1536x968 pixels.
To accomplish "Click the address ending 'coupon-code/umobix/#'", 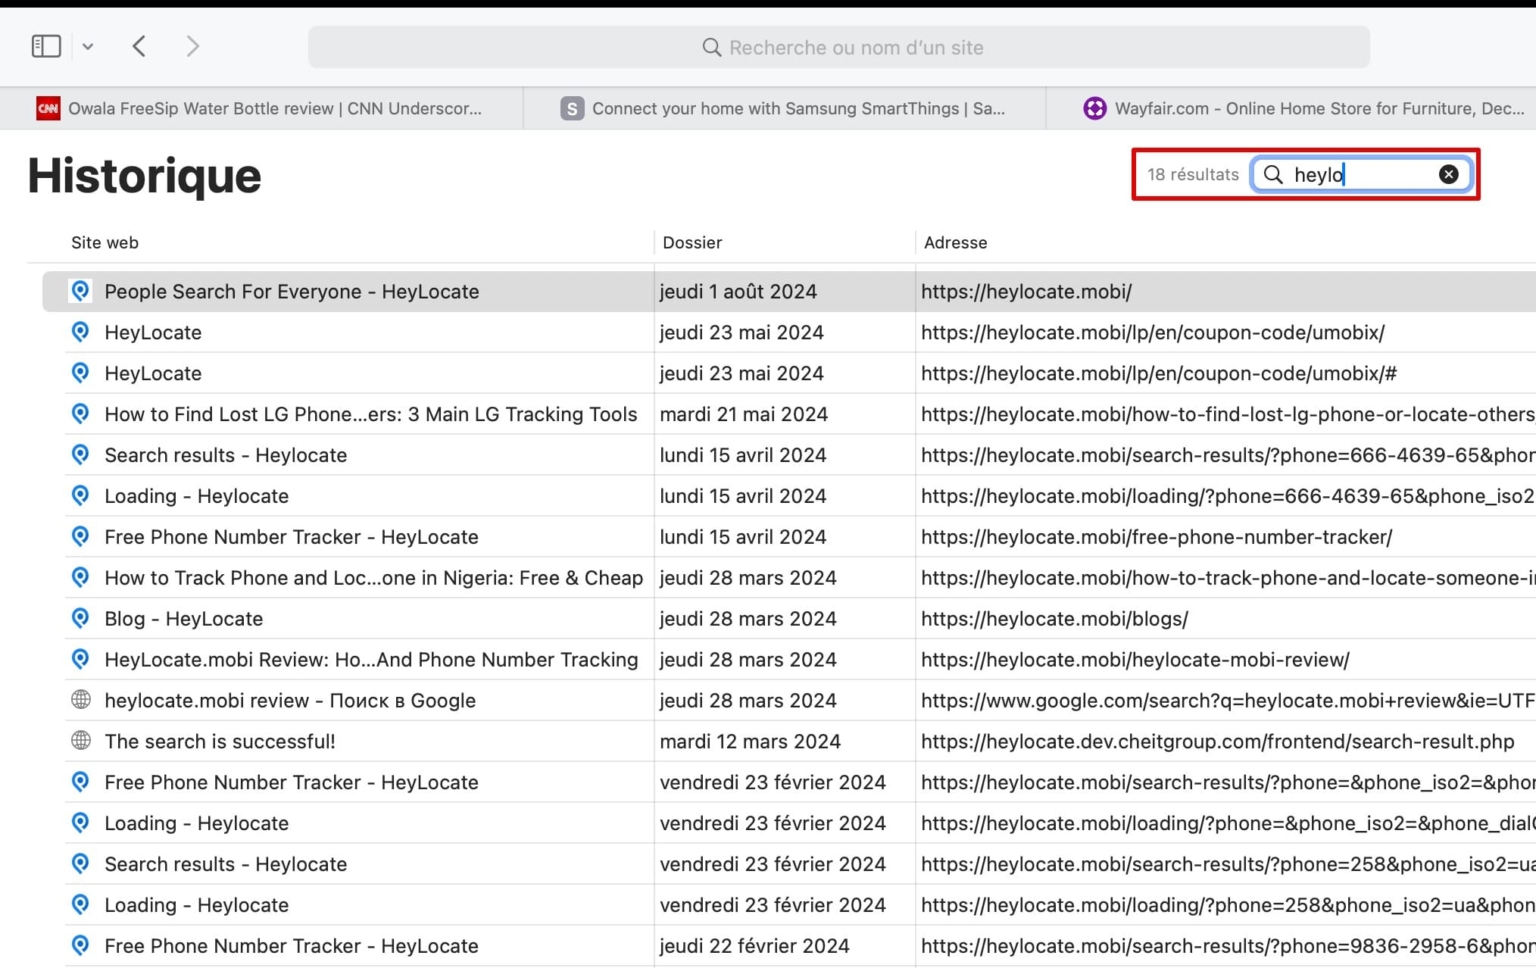I will coord(1159,373).
